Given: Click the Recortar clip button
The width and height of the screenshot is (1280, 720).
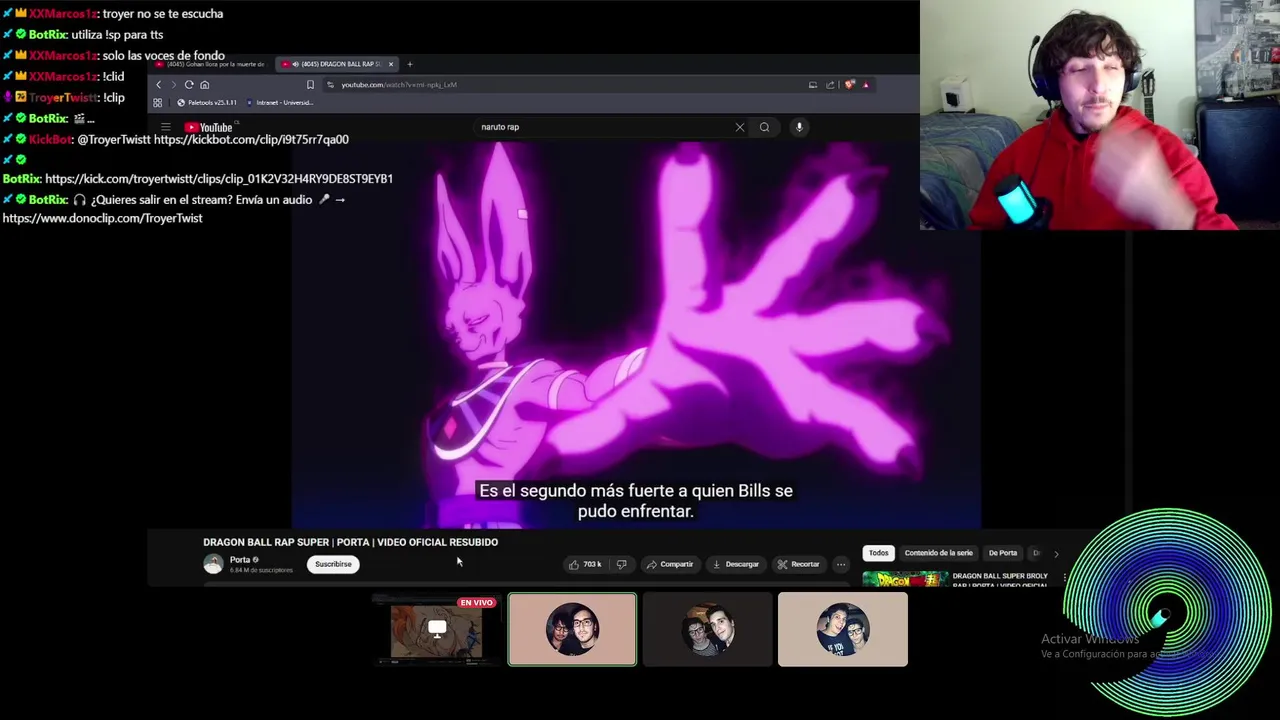Looking at the screenshot, I should (x=798, y=564).
